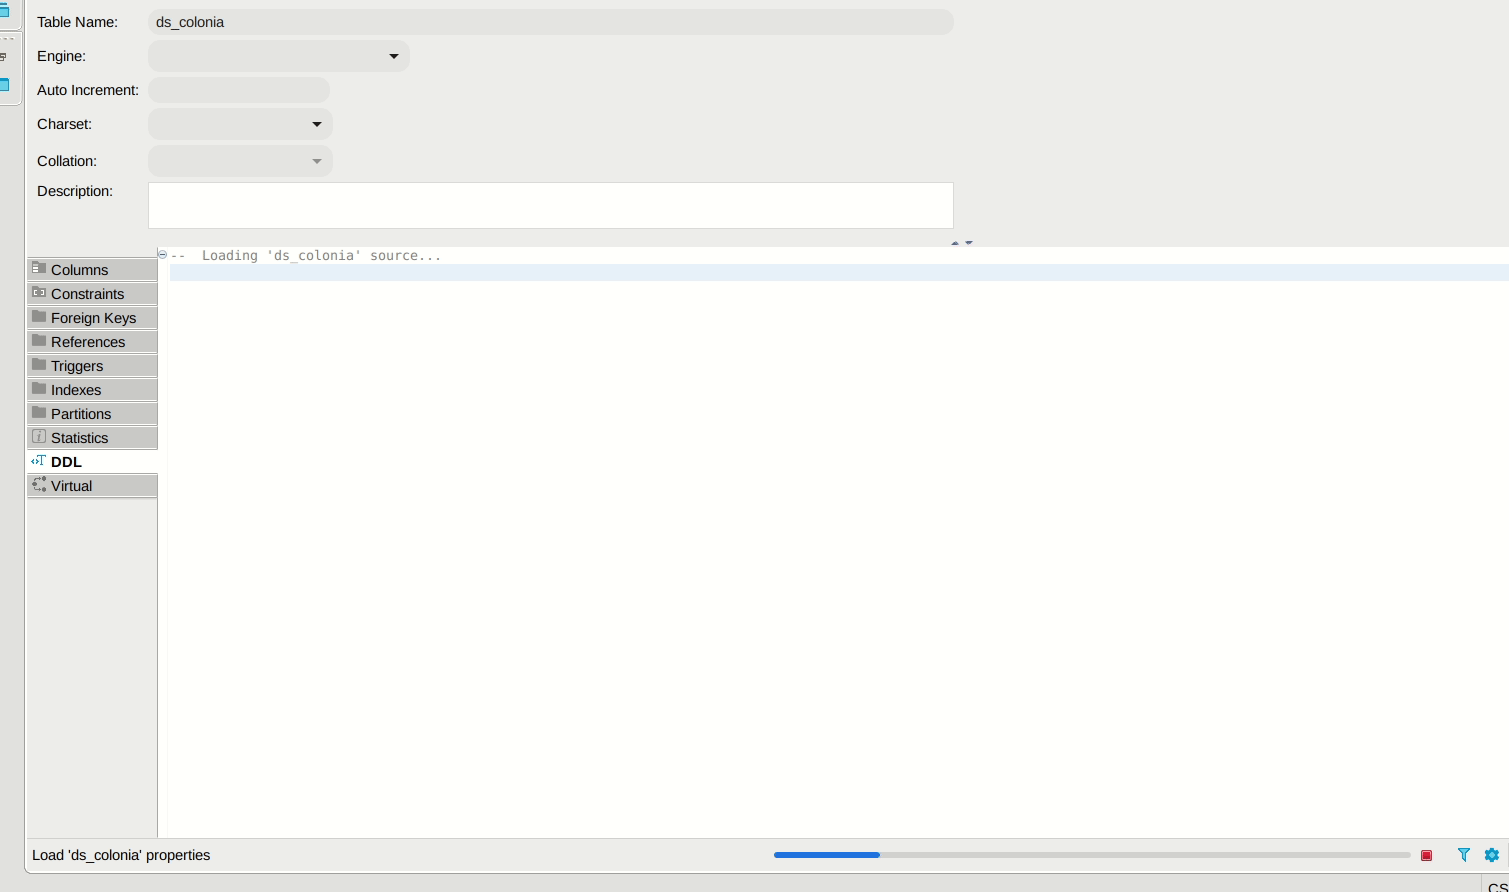Click the Foreign Keys folder icon
The width and height of the screenshot is (1509, 892).
pyautogui.click(x=39, y=316)
